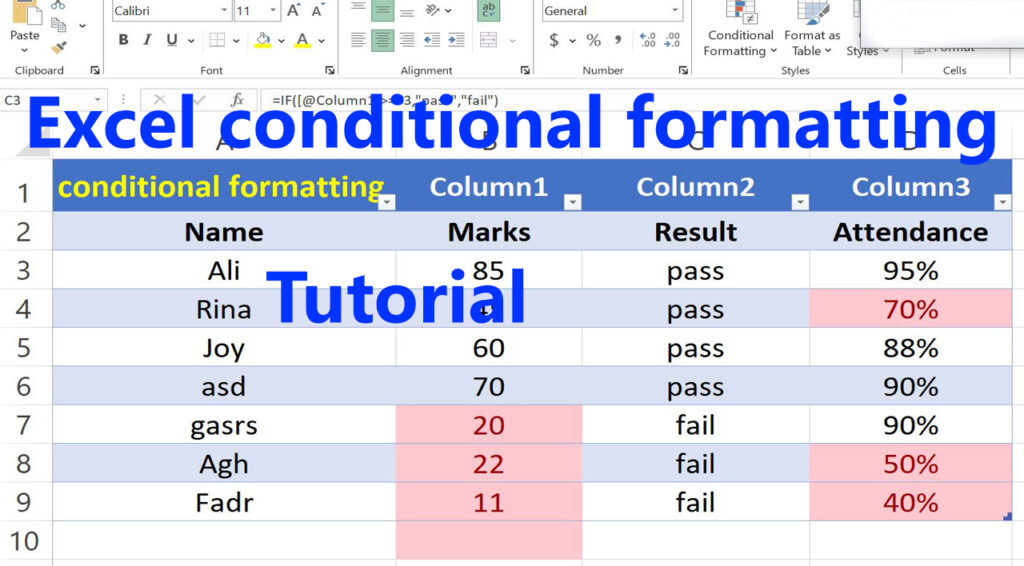The height and width of the screenshot is (566, 1024).
Task: Open the Column3 filter dropdown
Action: click(x=1002, y=202)
